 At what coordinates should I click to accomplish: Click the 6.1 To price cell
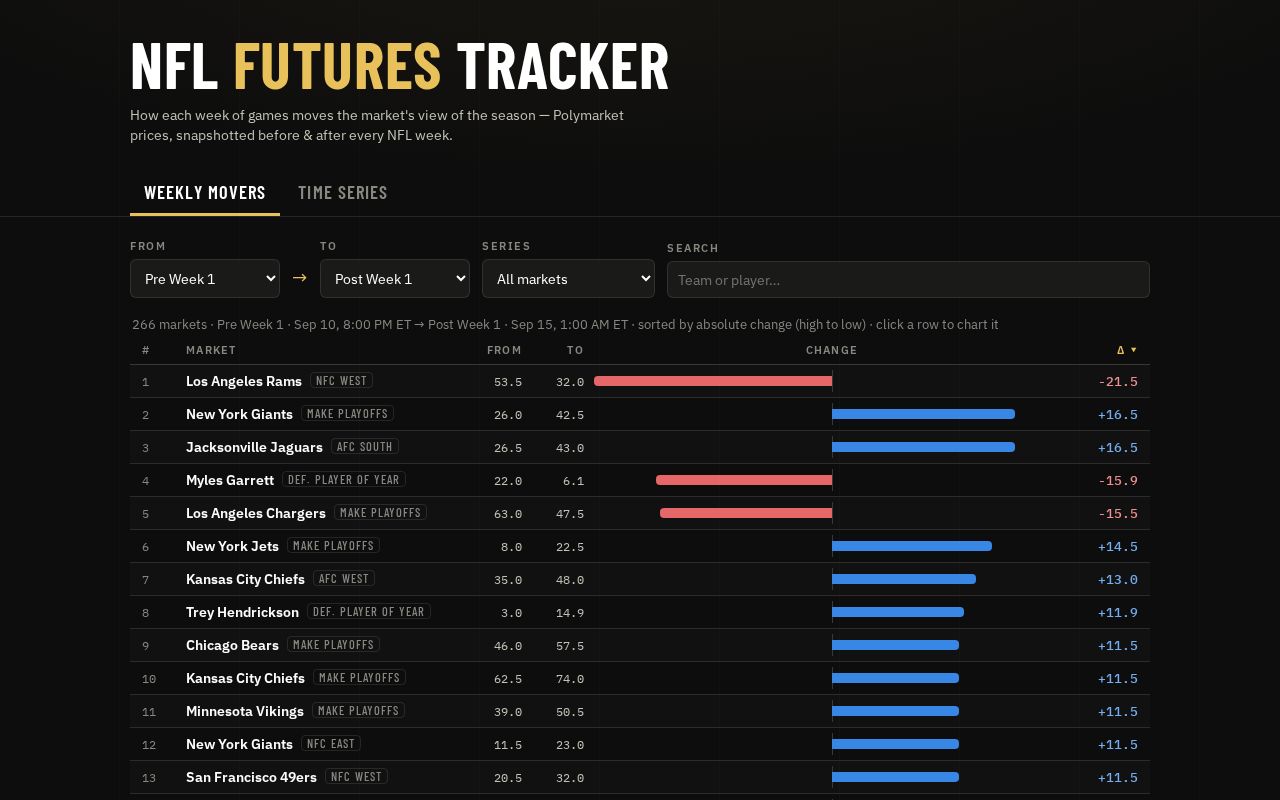coord(573,481)
